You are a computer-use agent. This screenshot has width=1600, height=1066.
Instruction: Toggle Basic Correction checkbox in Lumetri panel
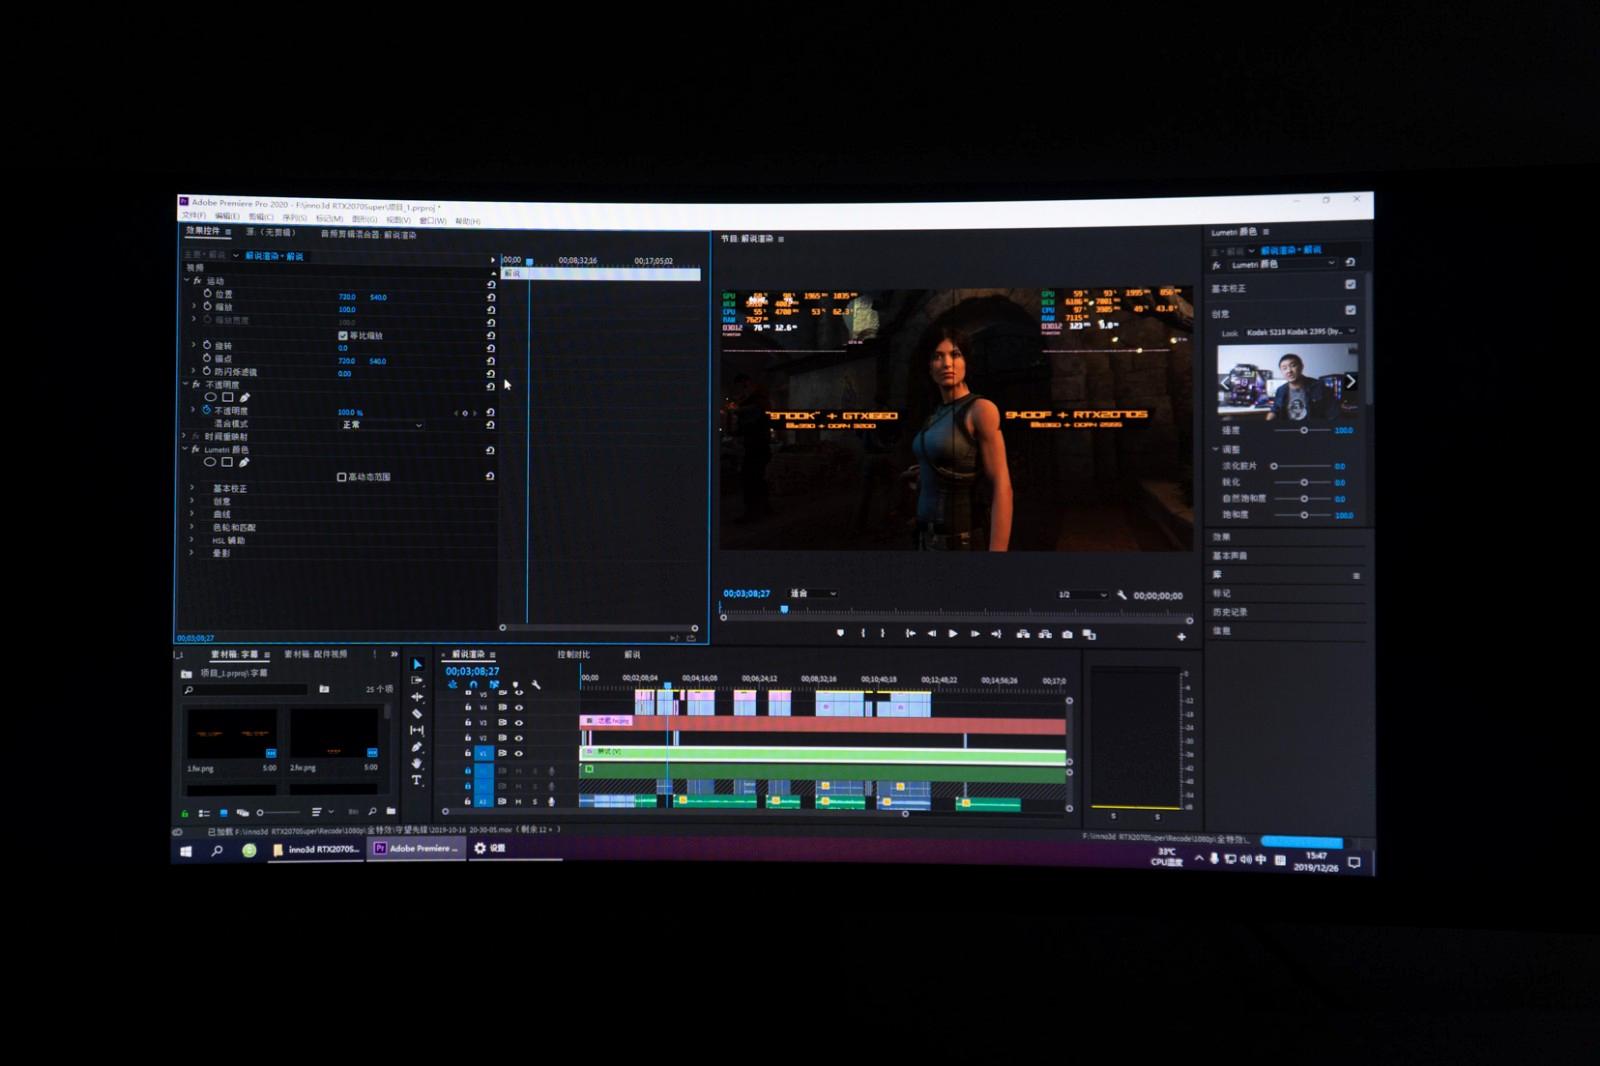(x=1350, y=285)
